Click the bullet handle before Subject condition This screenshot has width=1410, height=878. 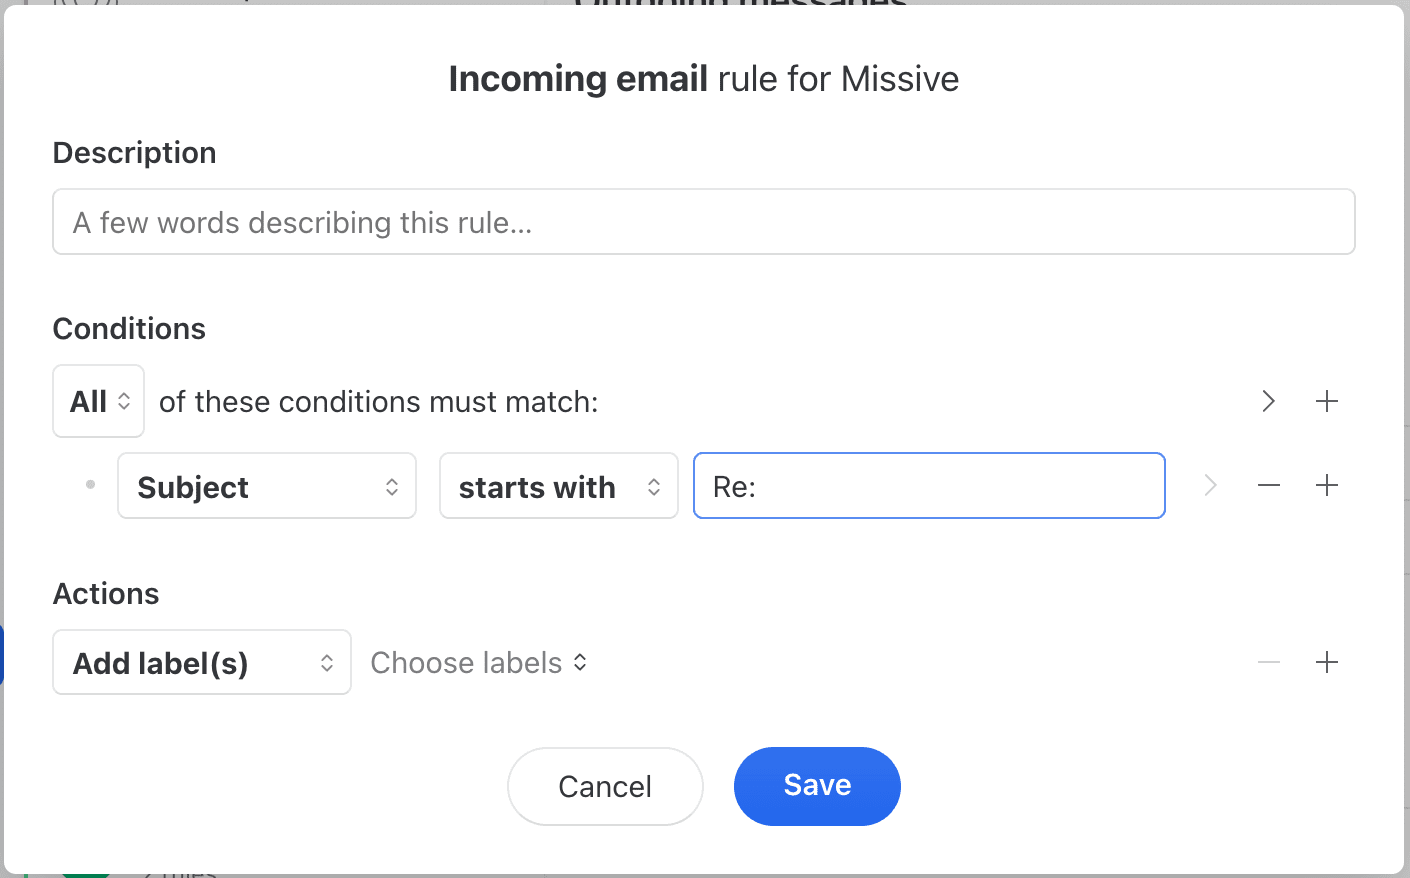(90, 485)
